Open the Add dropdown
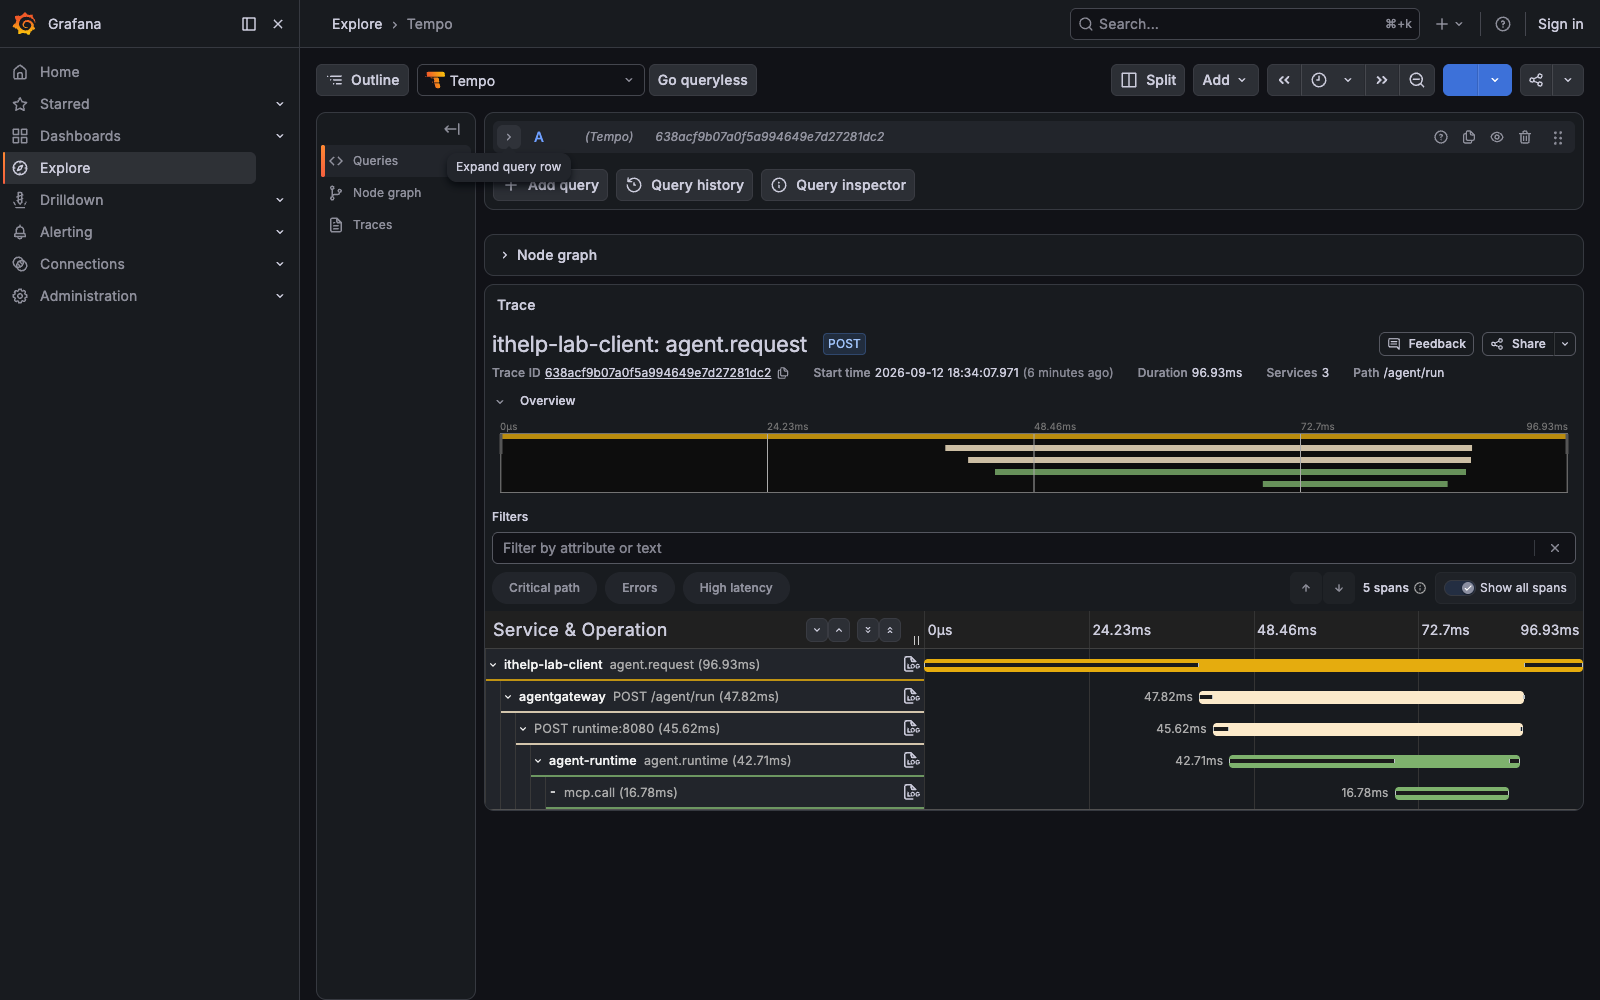Viewport: 1600px width, 1000px height. coord(1225,80)
